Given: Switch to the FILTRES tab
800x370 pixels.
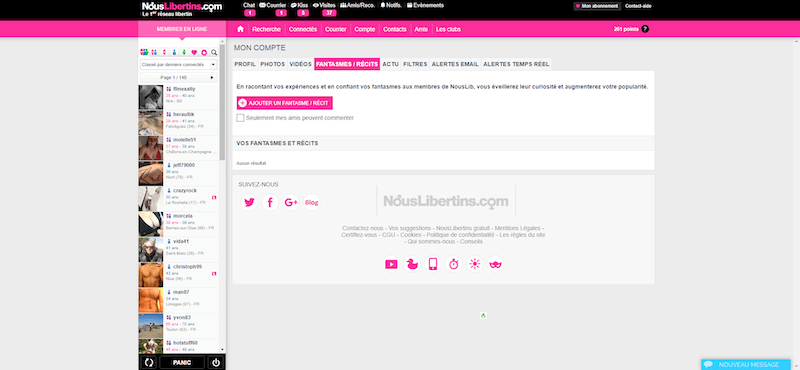Looking at the screenshot, I should (415, 64).
